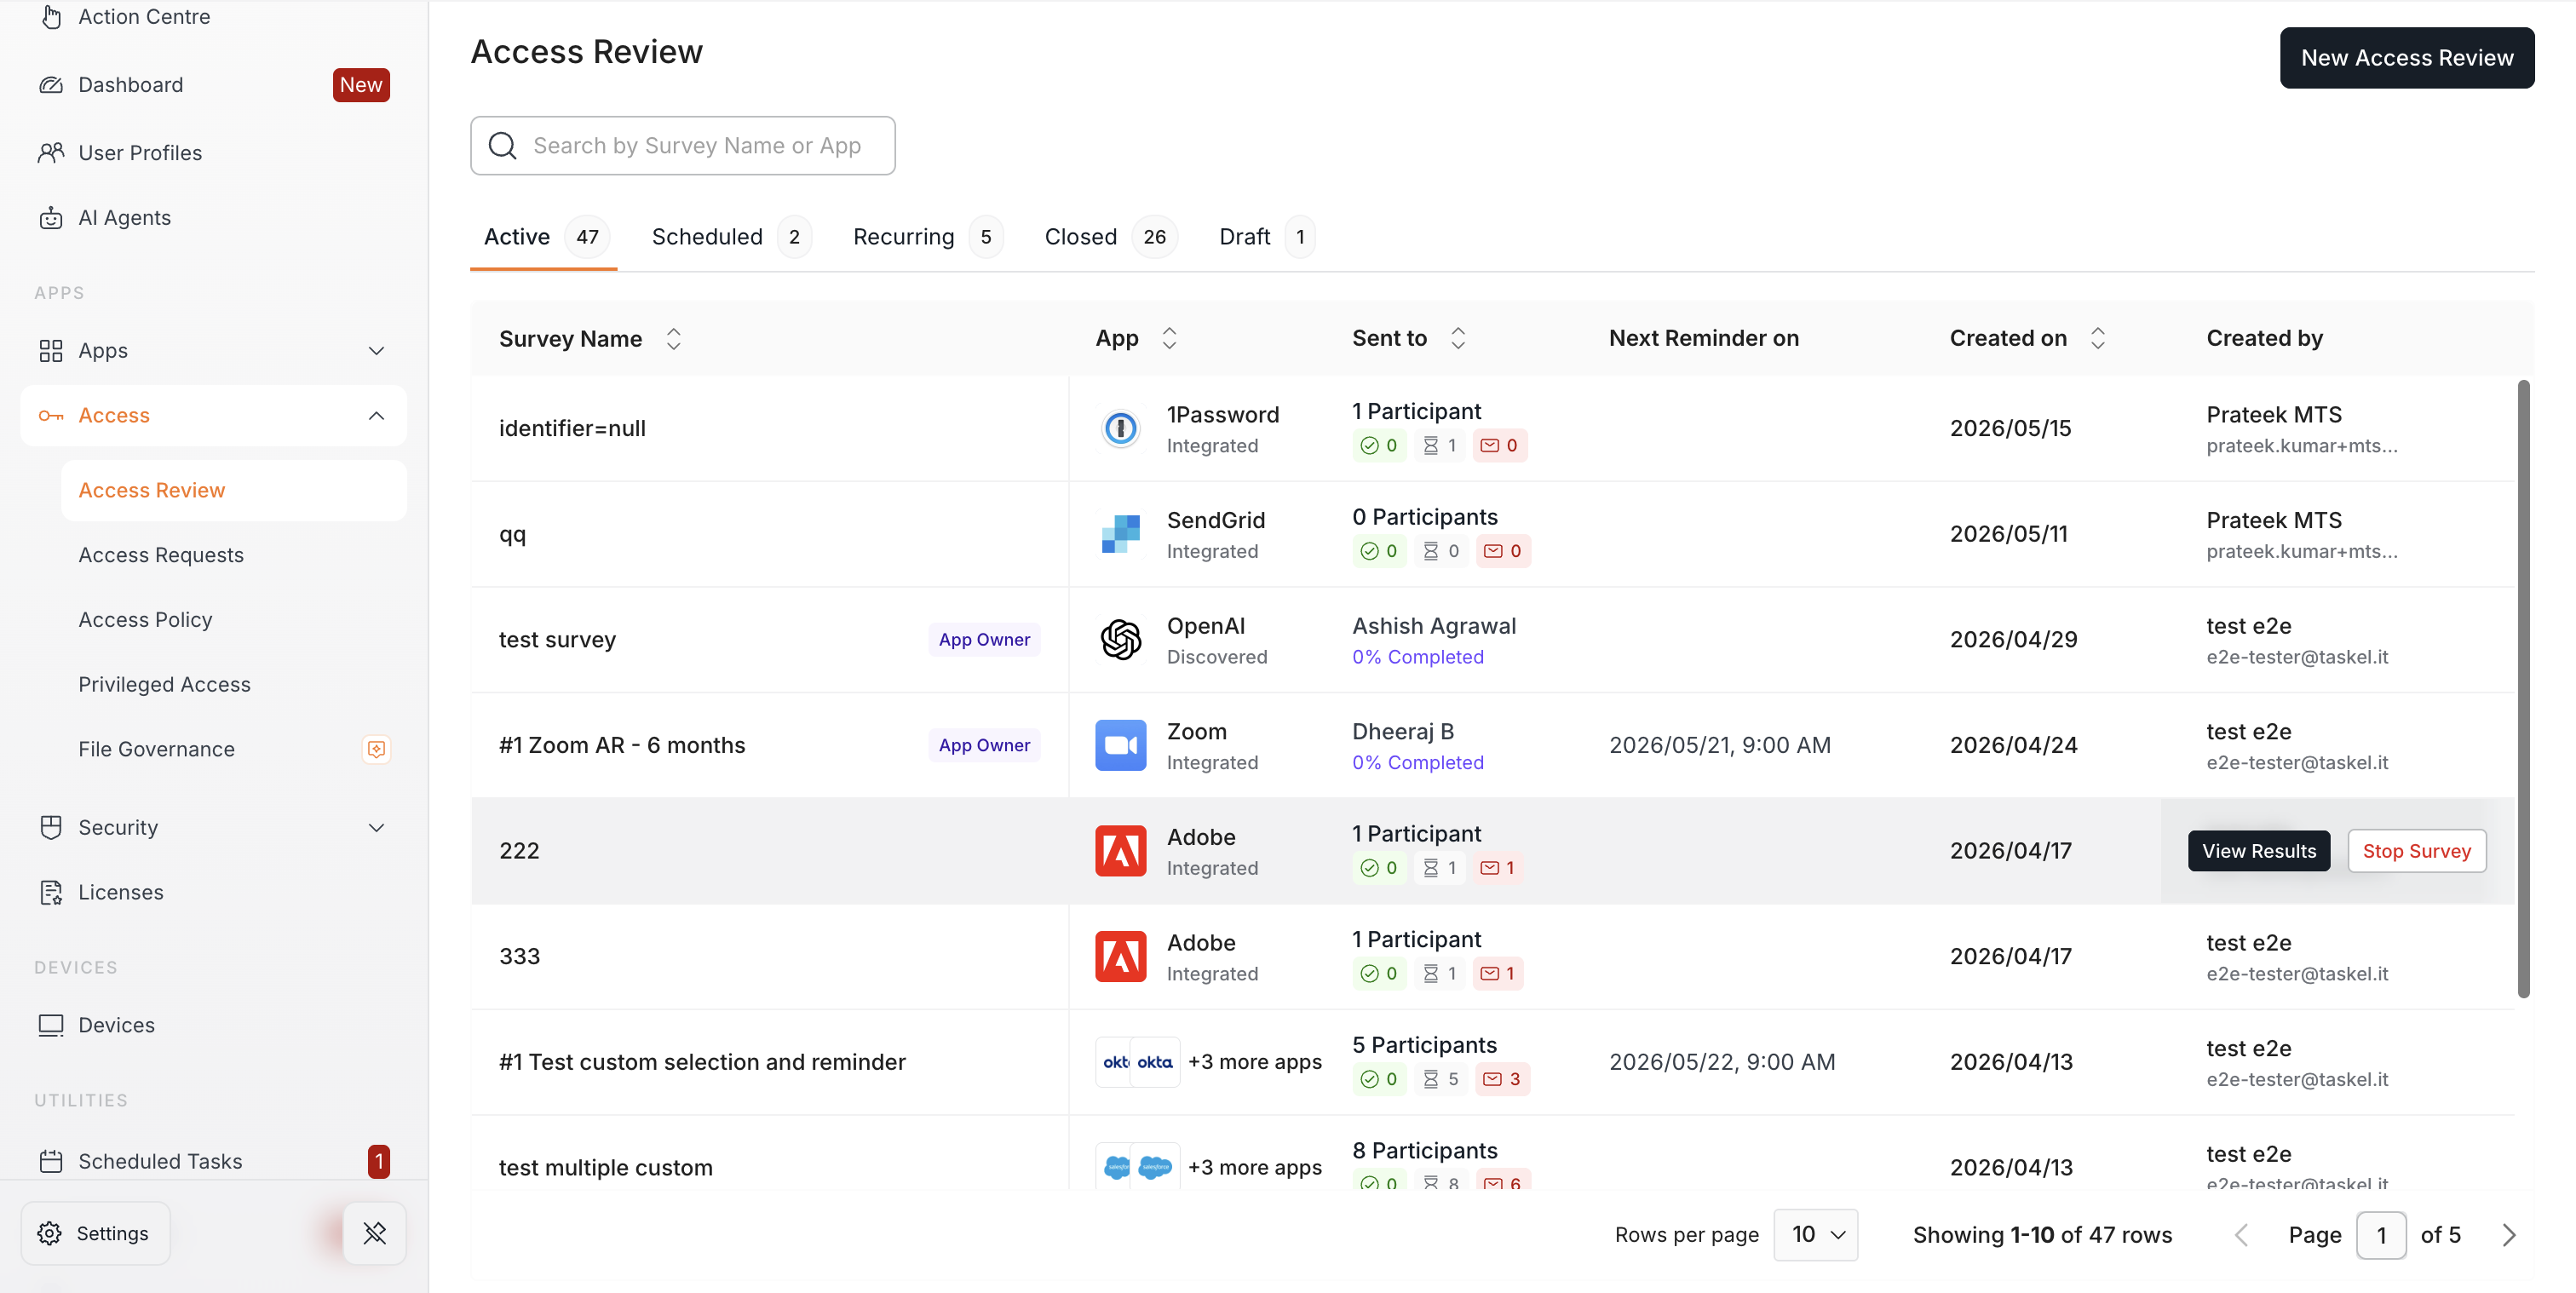Click the SendGrid app icon
This screenshot has width=2576, height=1293.
[x=1120, y=534]
